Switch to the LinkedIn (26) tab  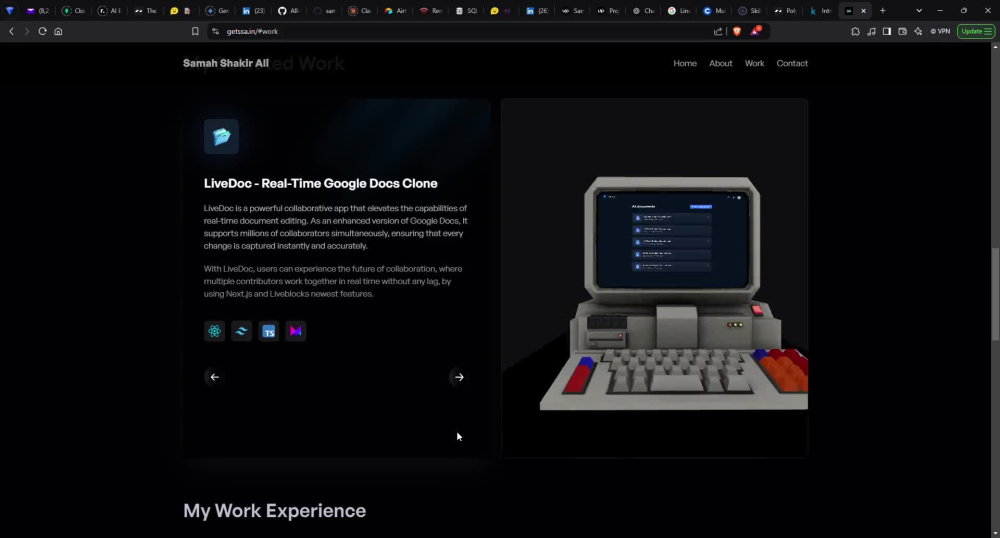[x=536, y=11]
